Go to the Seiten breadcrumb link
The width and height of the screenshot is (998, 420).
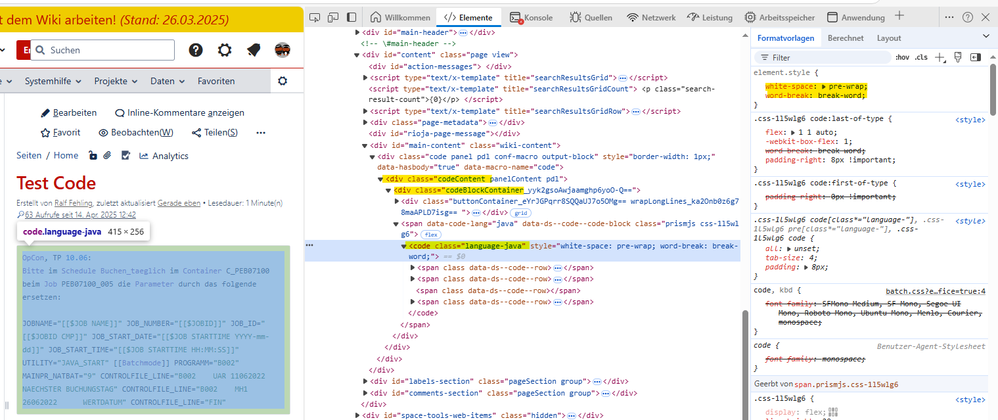pos(29,155)
